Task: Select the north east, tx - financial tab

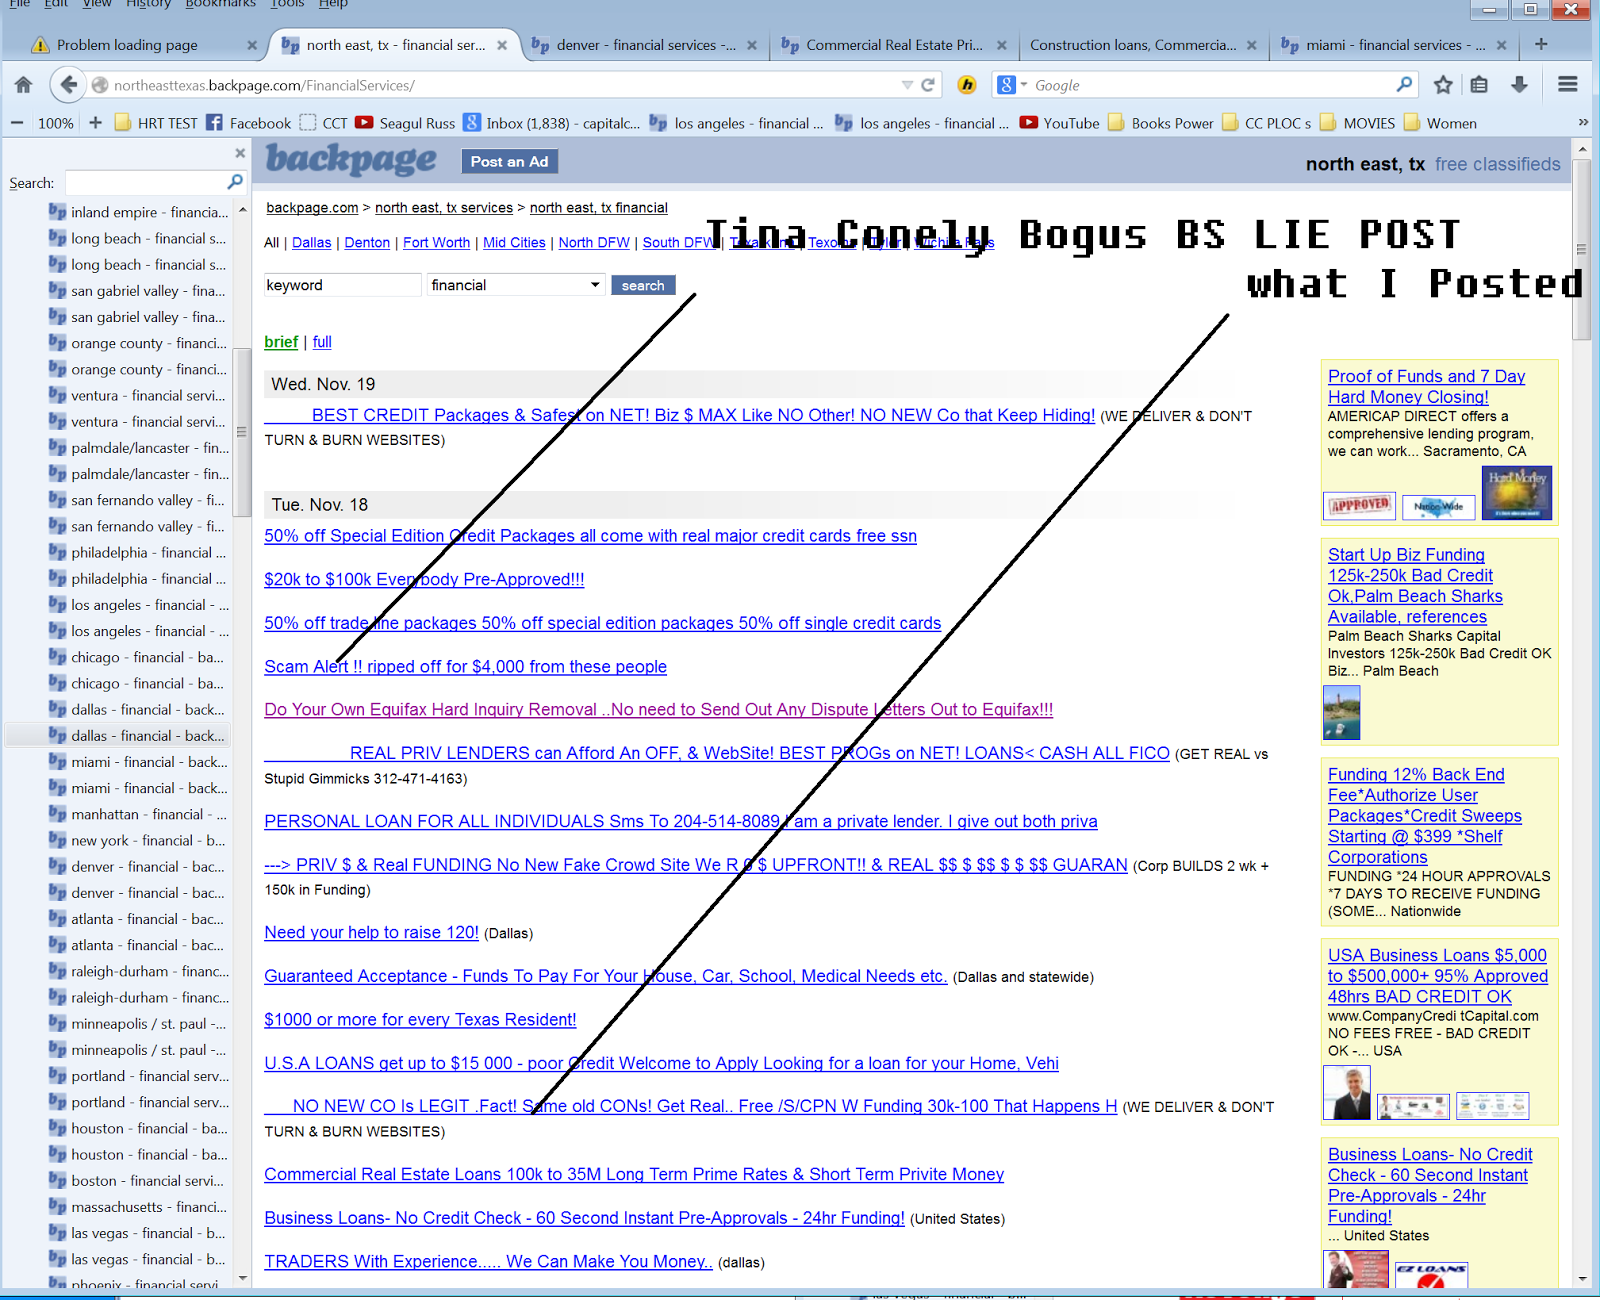Action: [396, 45]
